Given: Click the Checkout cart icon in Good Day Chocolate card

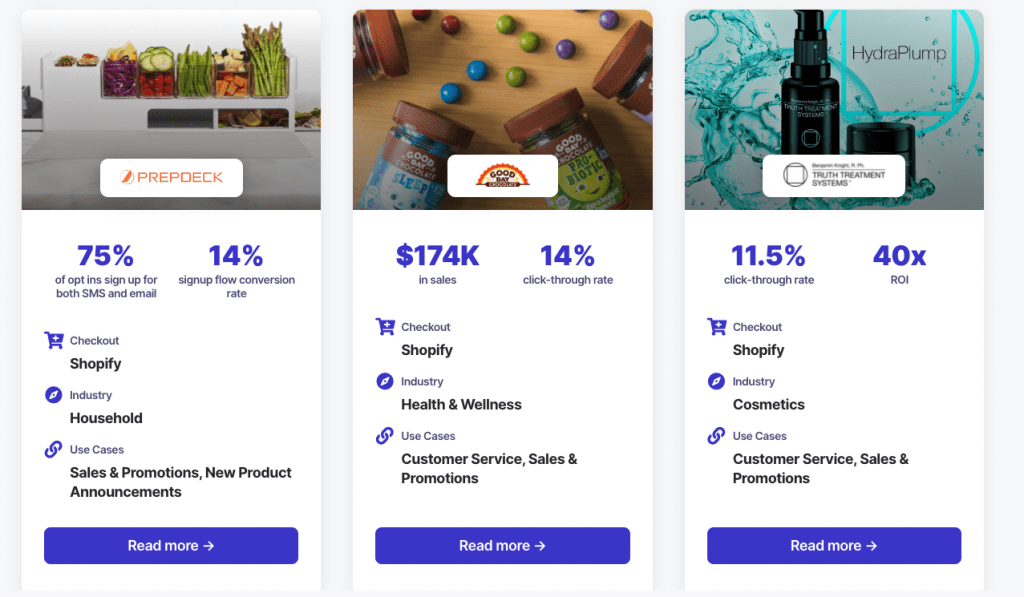Looking at the screenshot, I should click(x=385, y=327).
